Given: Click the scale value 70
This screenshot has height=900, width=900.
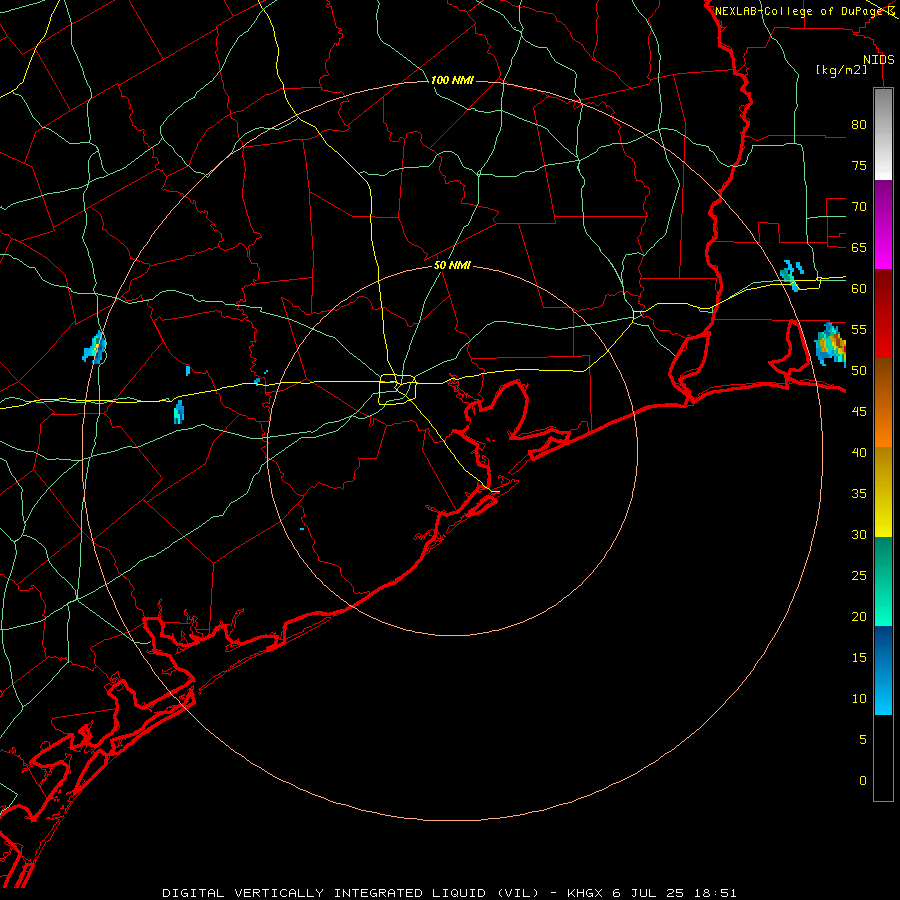Looking at the screenshot, I should tap(859, 207).
